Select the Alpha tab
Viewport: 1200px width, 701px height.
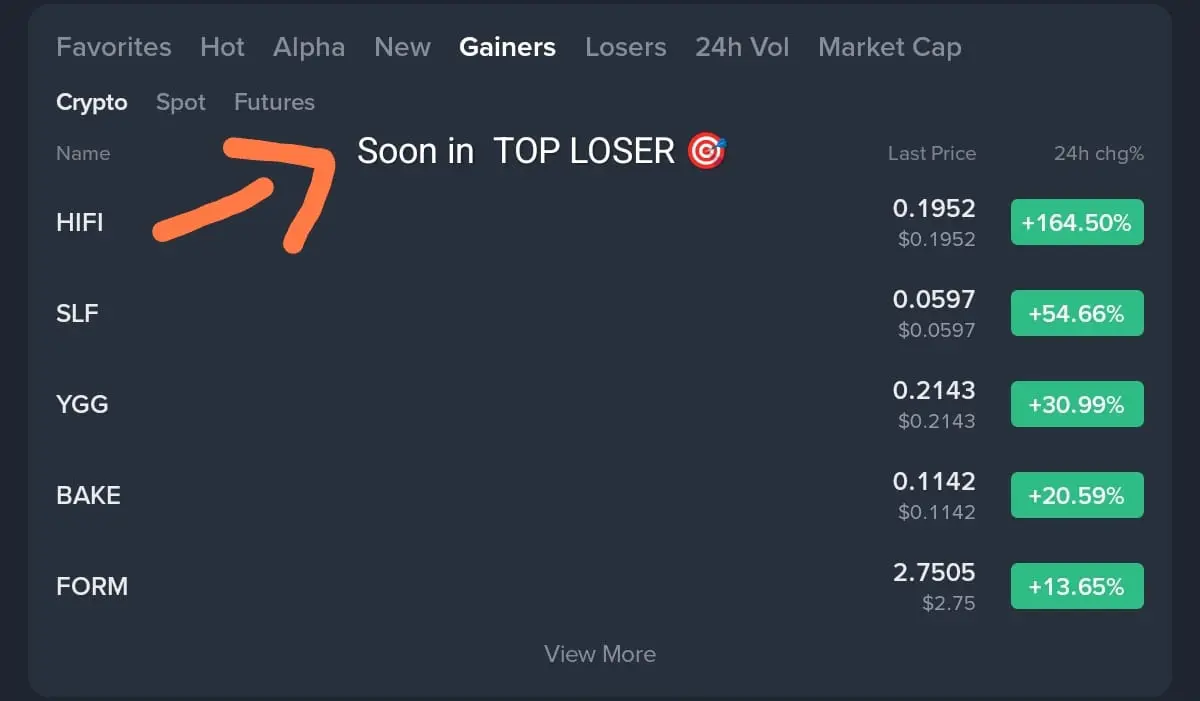(309, 47)
